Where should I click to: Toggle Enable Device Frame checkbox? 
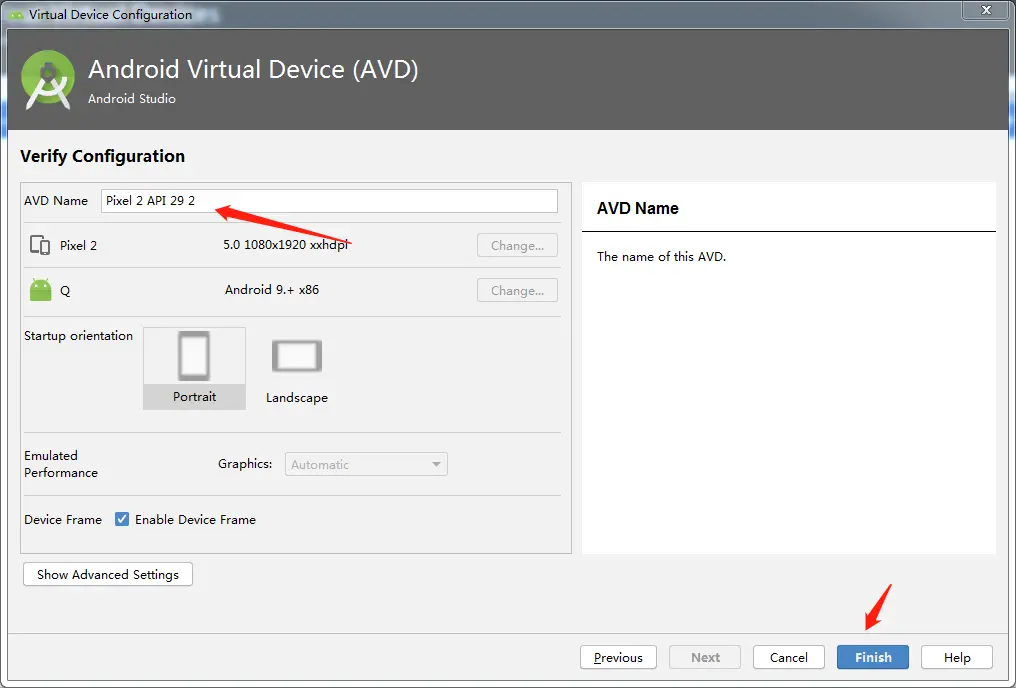122,519
